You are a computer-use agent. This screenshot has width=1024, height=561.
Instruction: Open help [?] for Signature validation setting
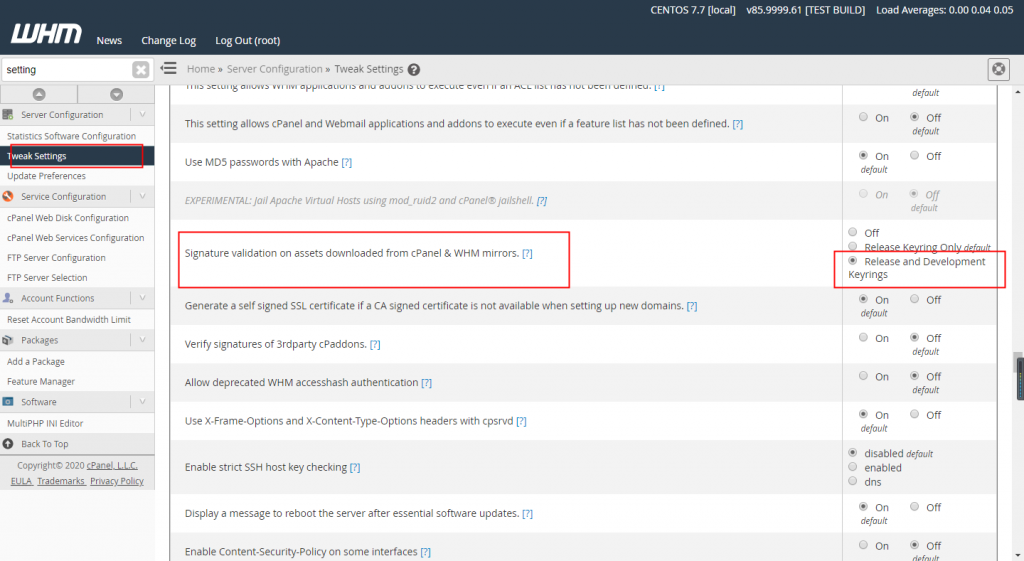527,253
